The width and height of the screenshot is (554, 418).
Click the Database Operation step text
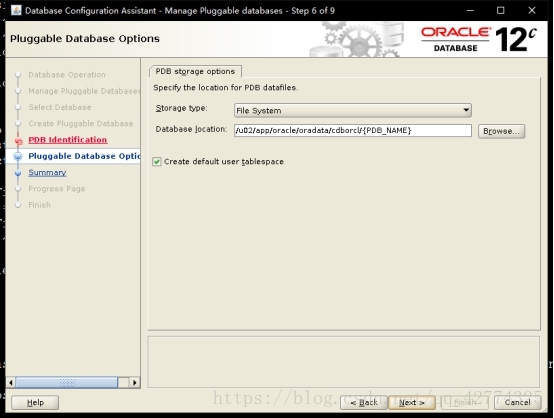(67, 75)
